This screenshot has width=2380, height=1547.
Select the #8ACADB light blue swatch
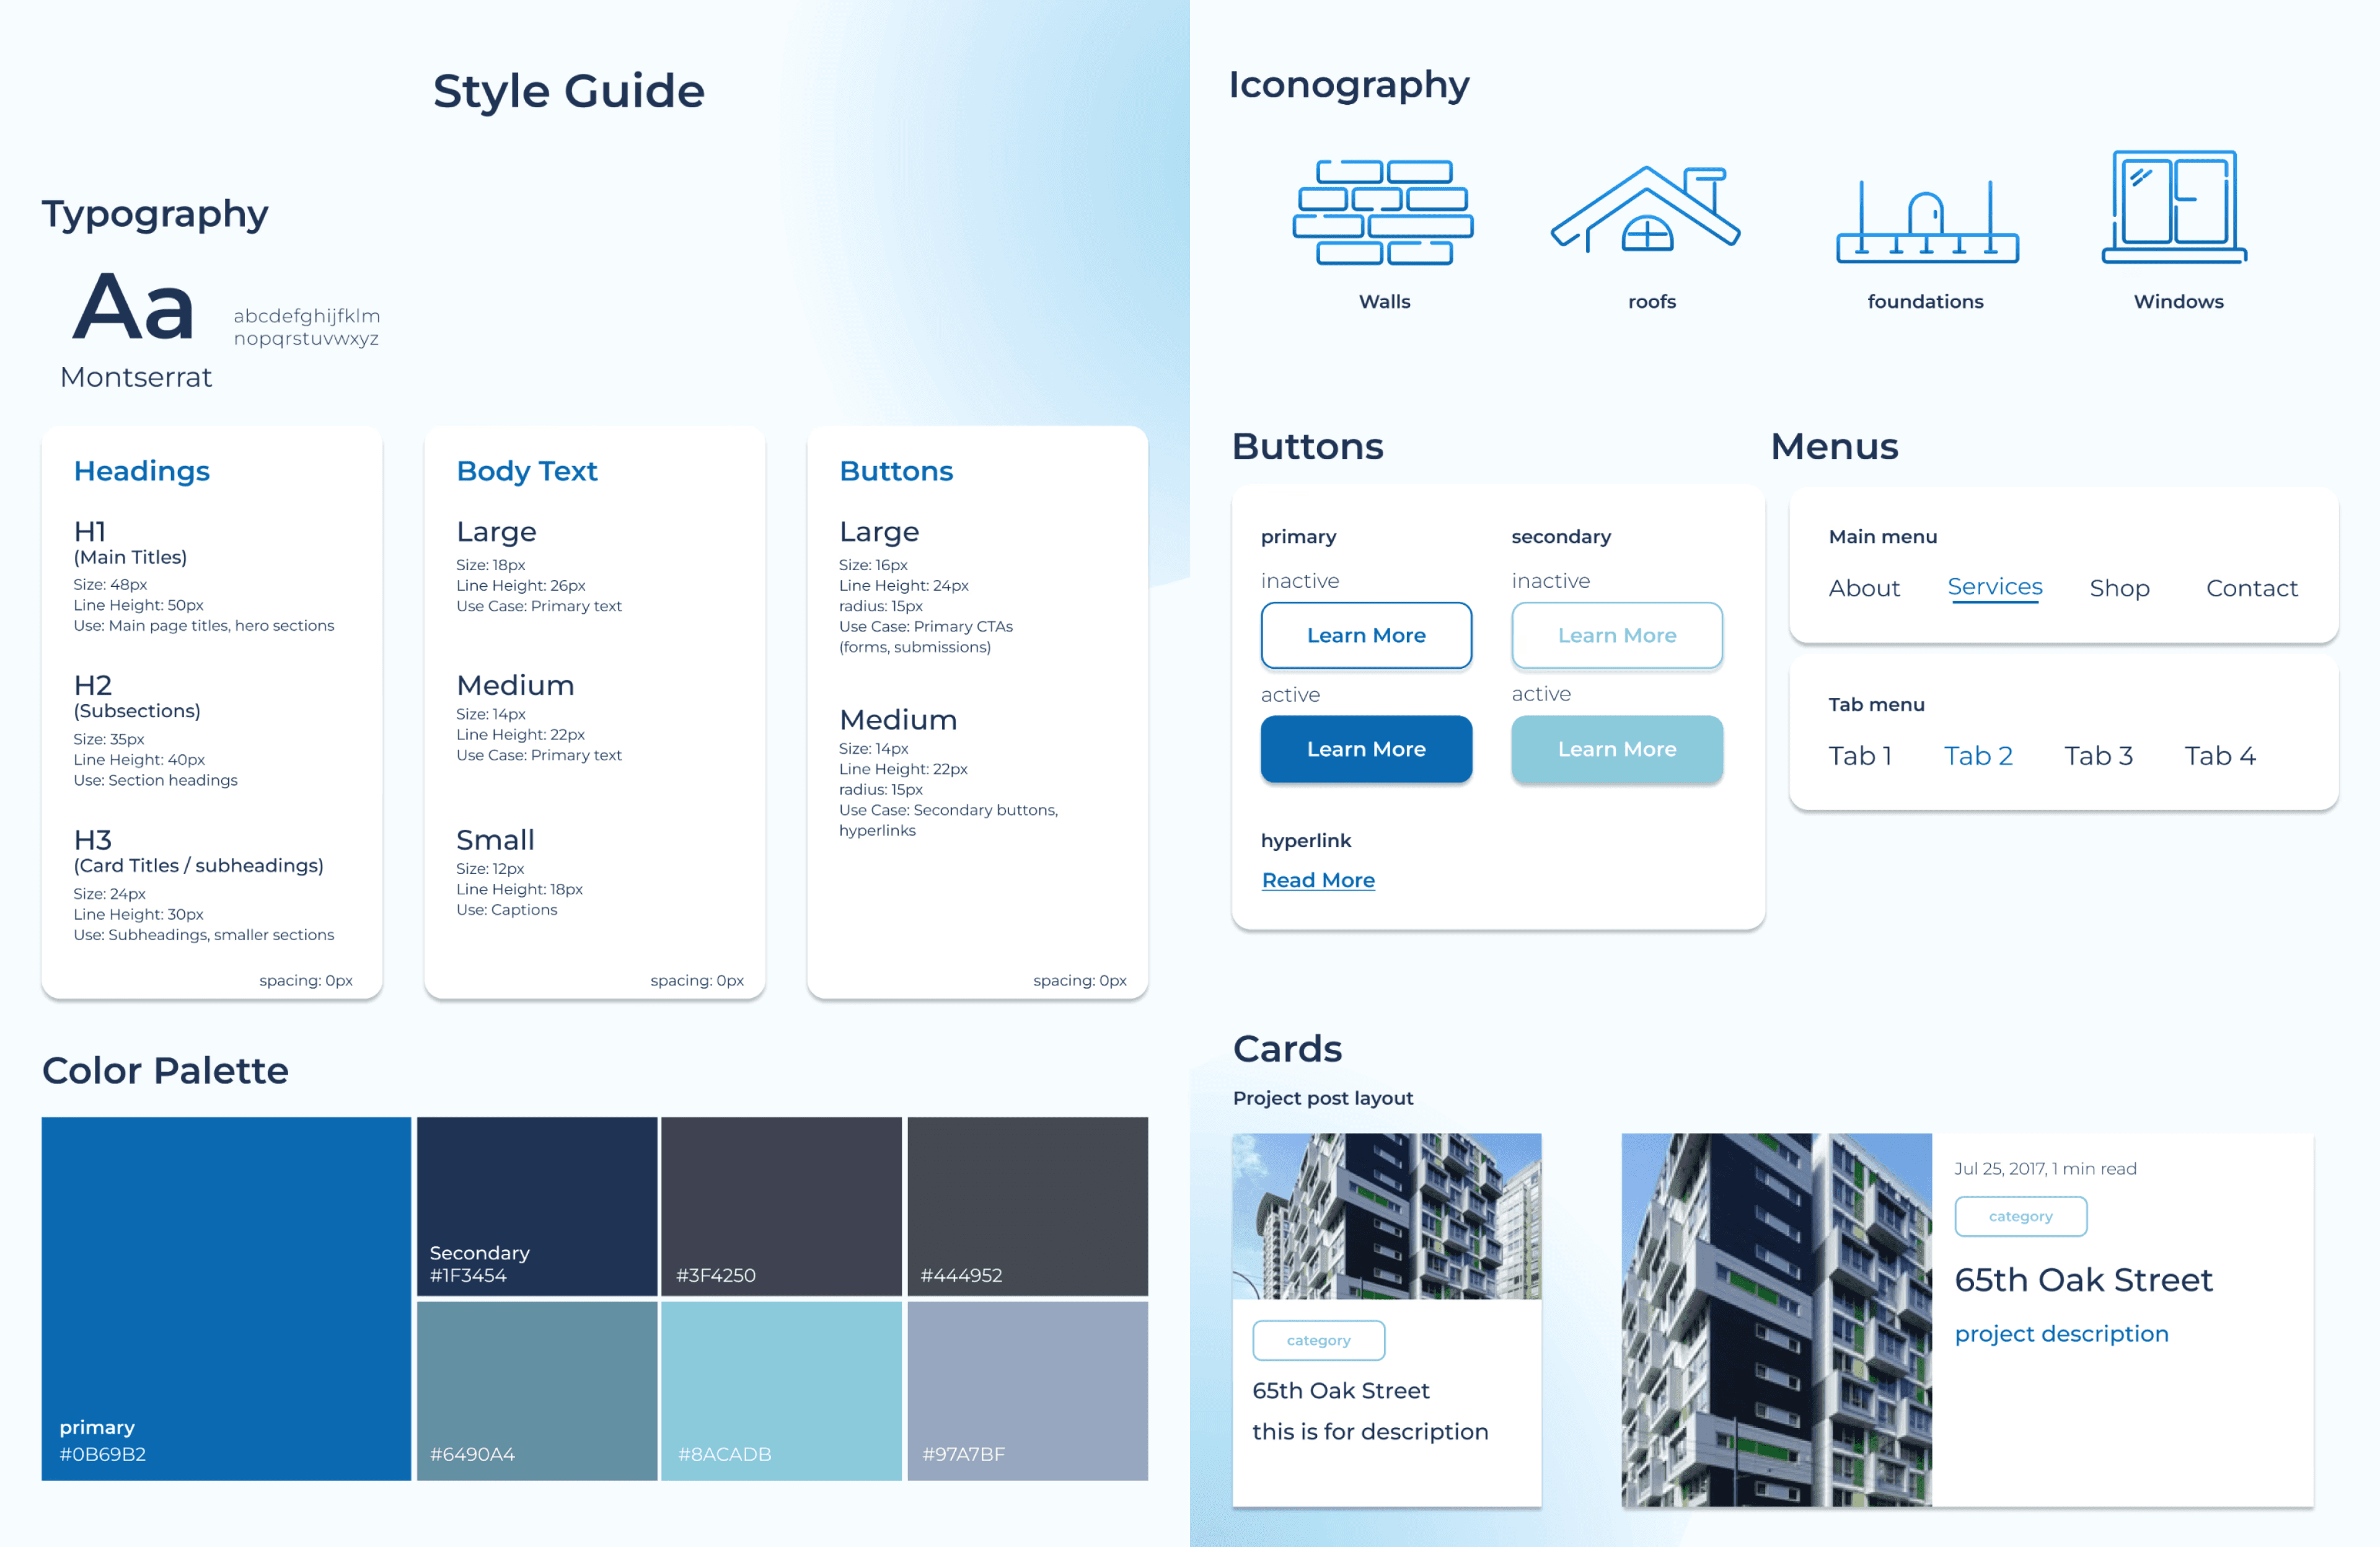pos(781,1390)
